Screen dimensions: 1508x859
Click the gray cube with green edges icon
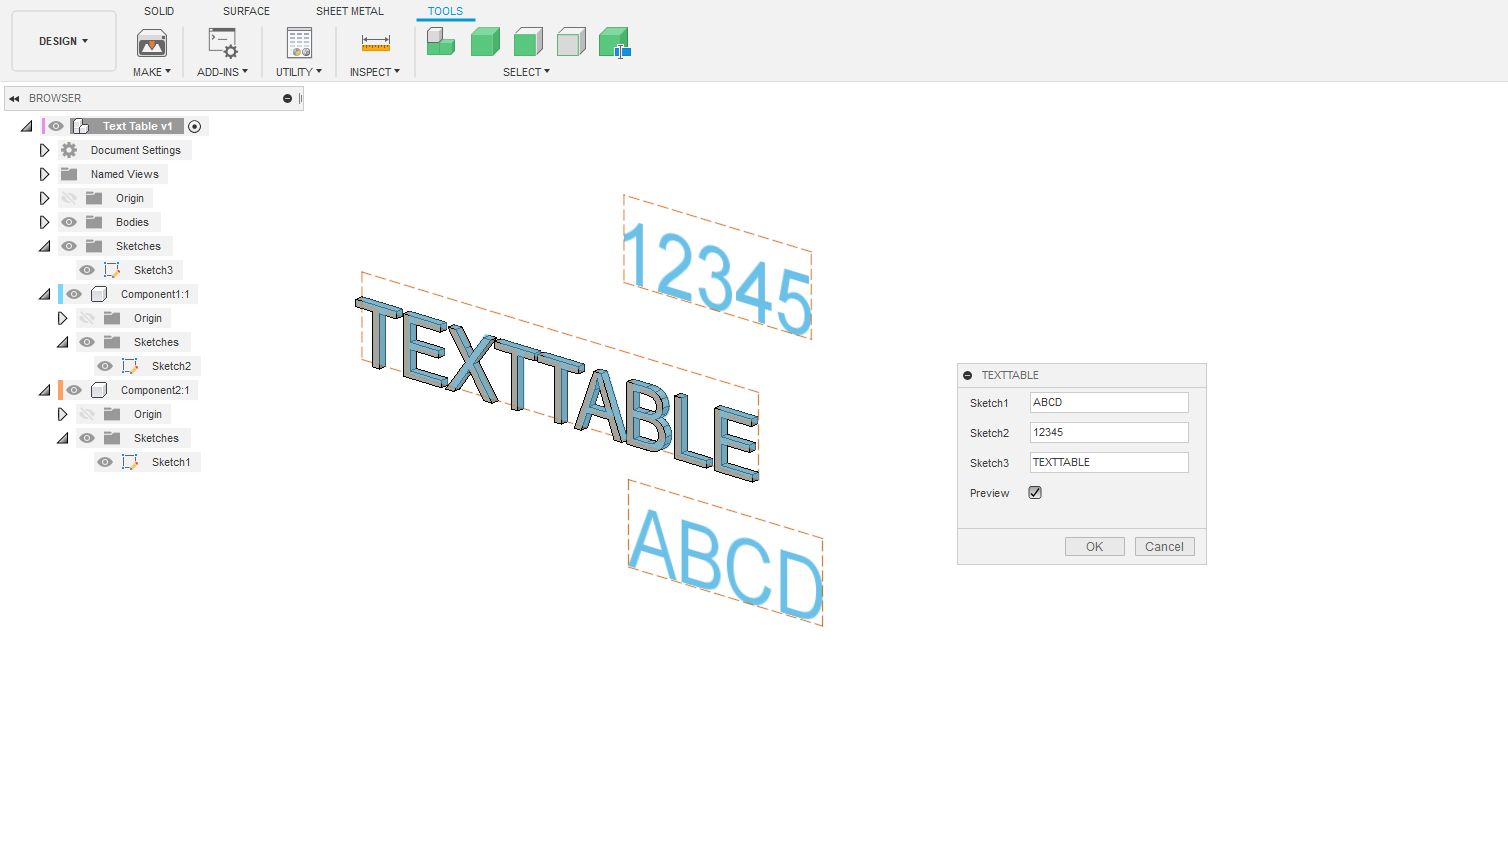click(x=571, y=42)
